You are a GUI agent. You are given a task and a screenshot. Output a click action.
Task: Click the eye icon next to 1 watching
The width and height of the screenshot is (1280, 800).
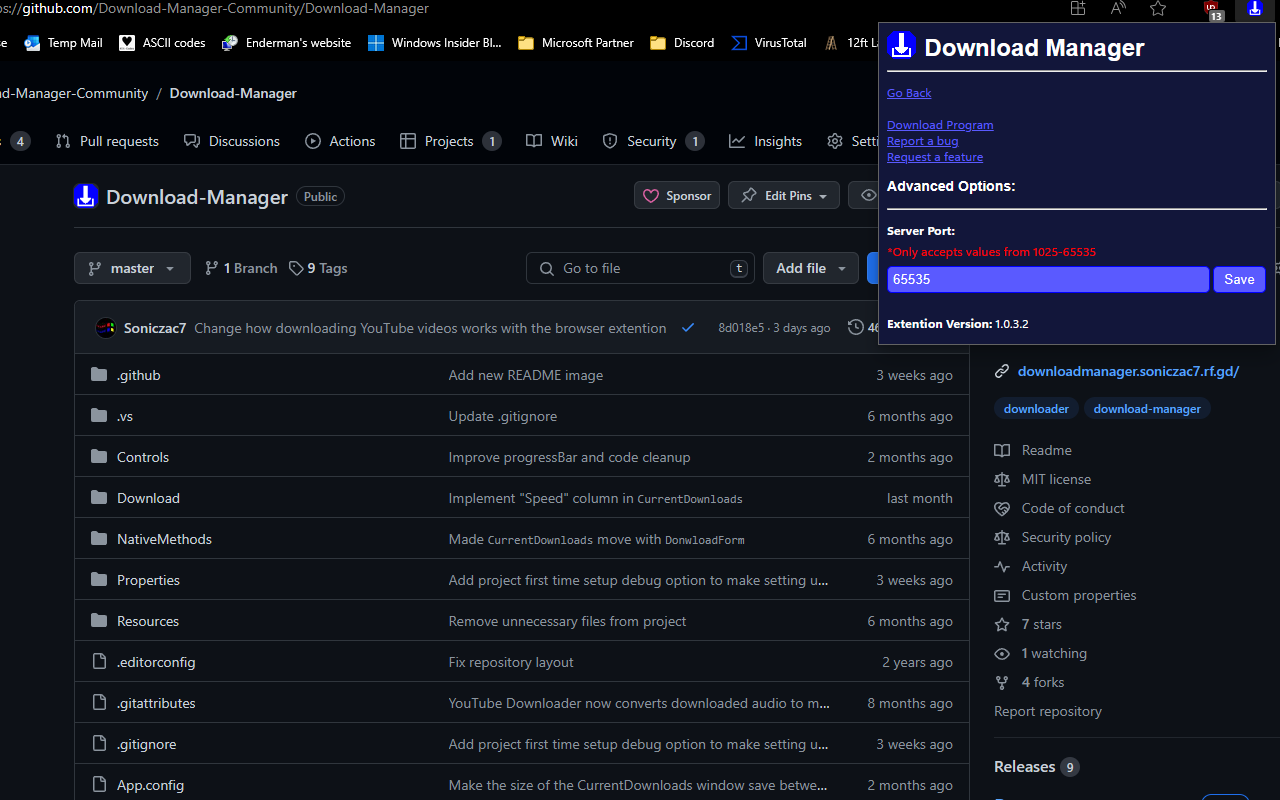coord(1002,654)
